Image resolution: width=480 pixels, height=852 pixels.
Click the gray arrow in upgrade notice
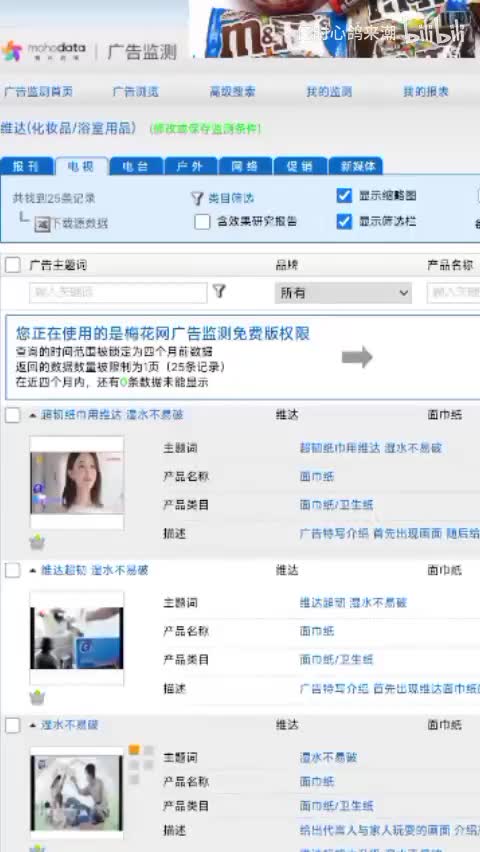click(357, 357)
